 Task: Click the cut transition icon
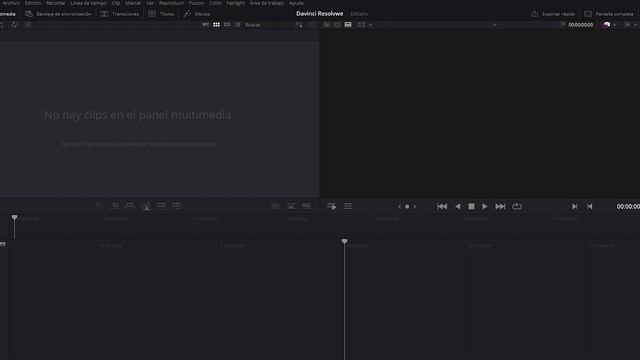tap(276, 206)
